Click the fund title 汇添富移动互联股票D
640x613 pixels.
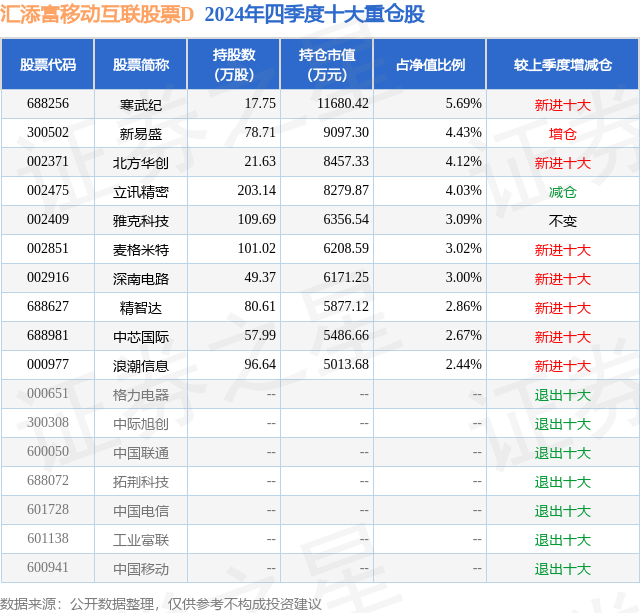97,15
